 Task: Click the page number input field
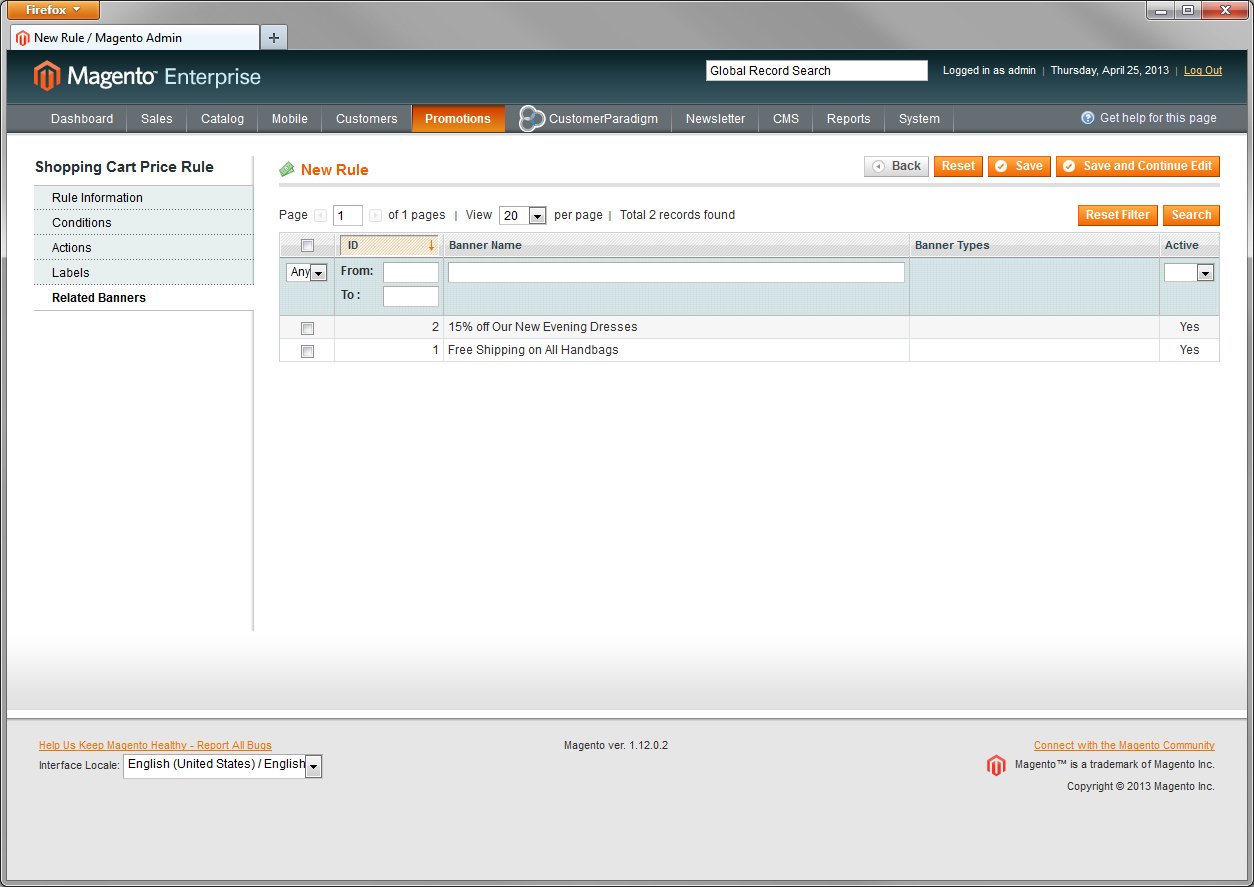348,215
